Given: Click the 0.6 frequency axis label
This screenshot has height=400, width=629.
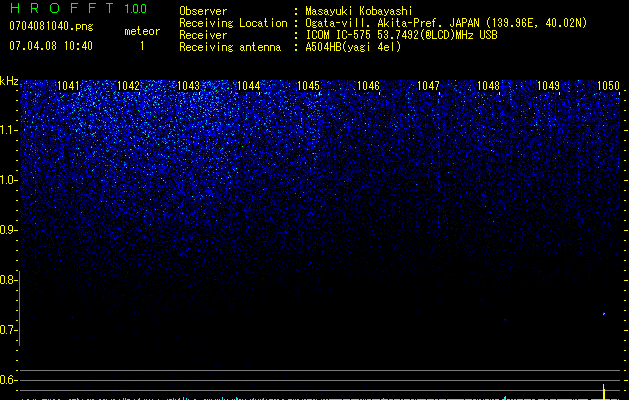Looking at the screenshot, I should click(8, 380).
